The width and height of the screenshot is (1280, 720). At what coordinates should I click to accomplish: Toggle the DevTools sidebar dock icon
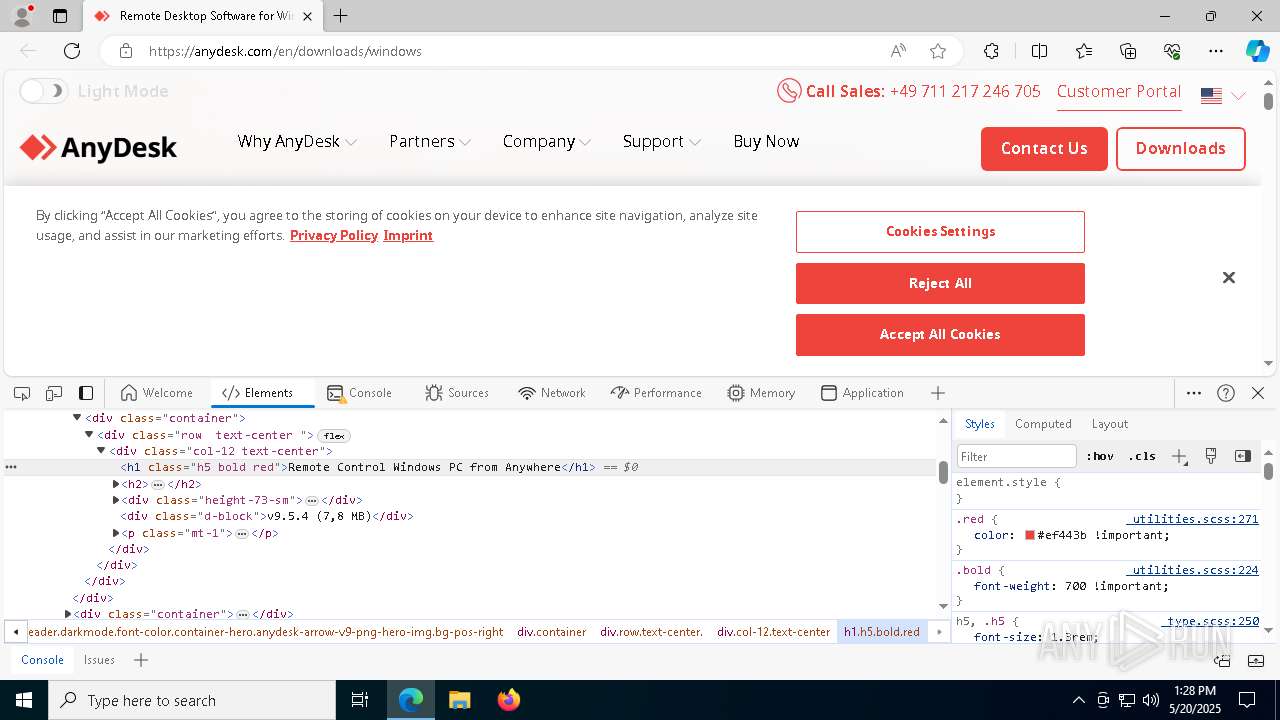coord(86,393)
